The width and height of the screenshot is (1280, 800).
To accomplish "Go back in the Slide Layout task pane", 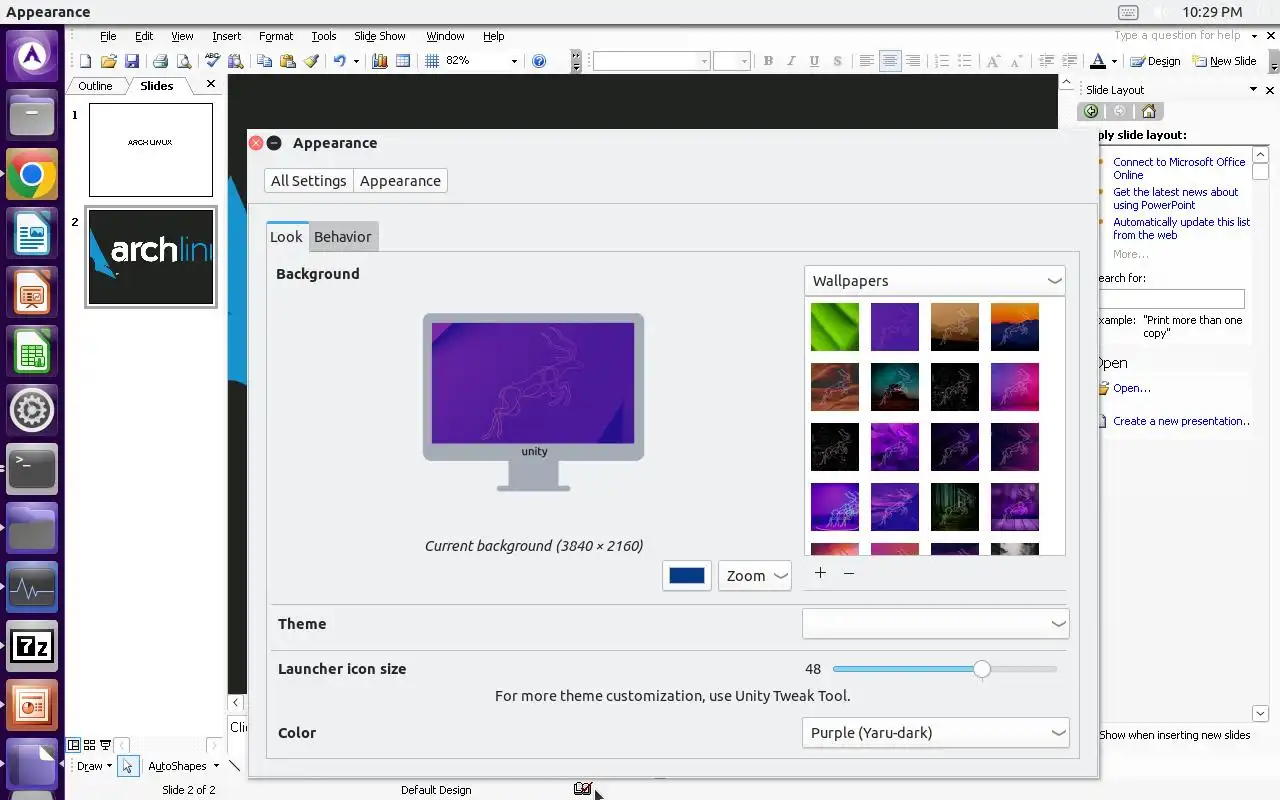I will [1091, 111].
